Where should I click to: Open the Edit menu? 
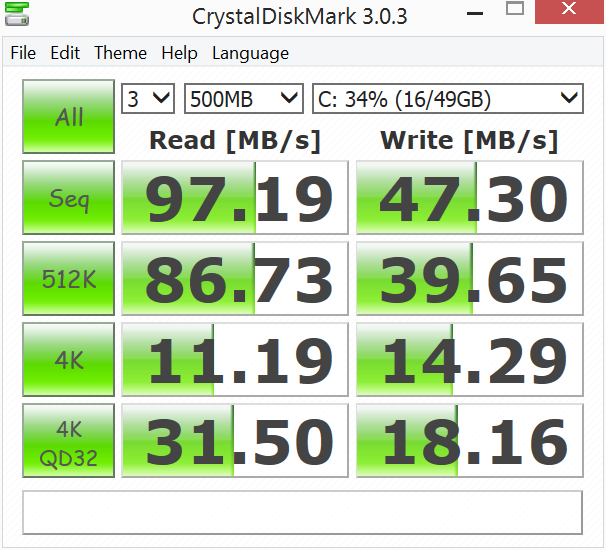[65, 53]
